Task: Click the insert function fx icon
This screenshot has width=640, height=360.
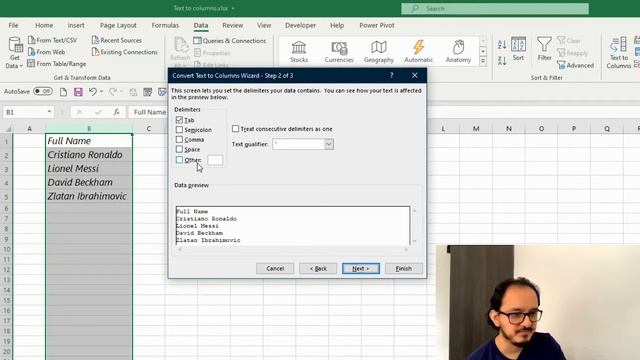Action: tap(116, 112)
